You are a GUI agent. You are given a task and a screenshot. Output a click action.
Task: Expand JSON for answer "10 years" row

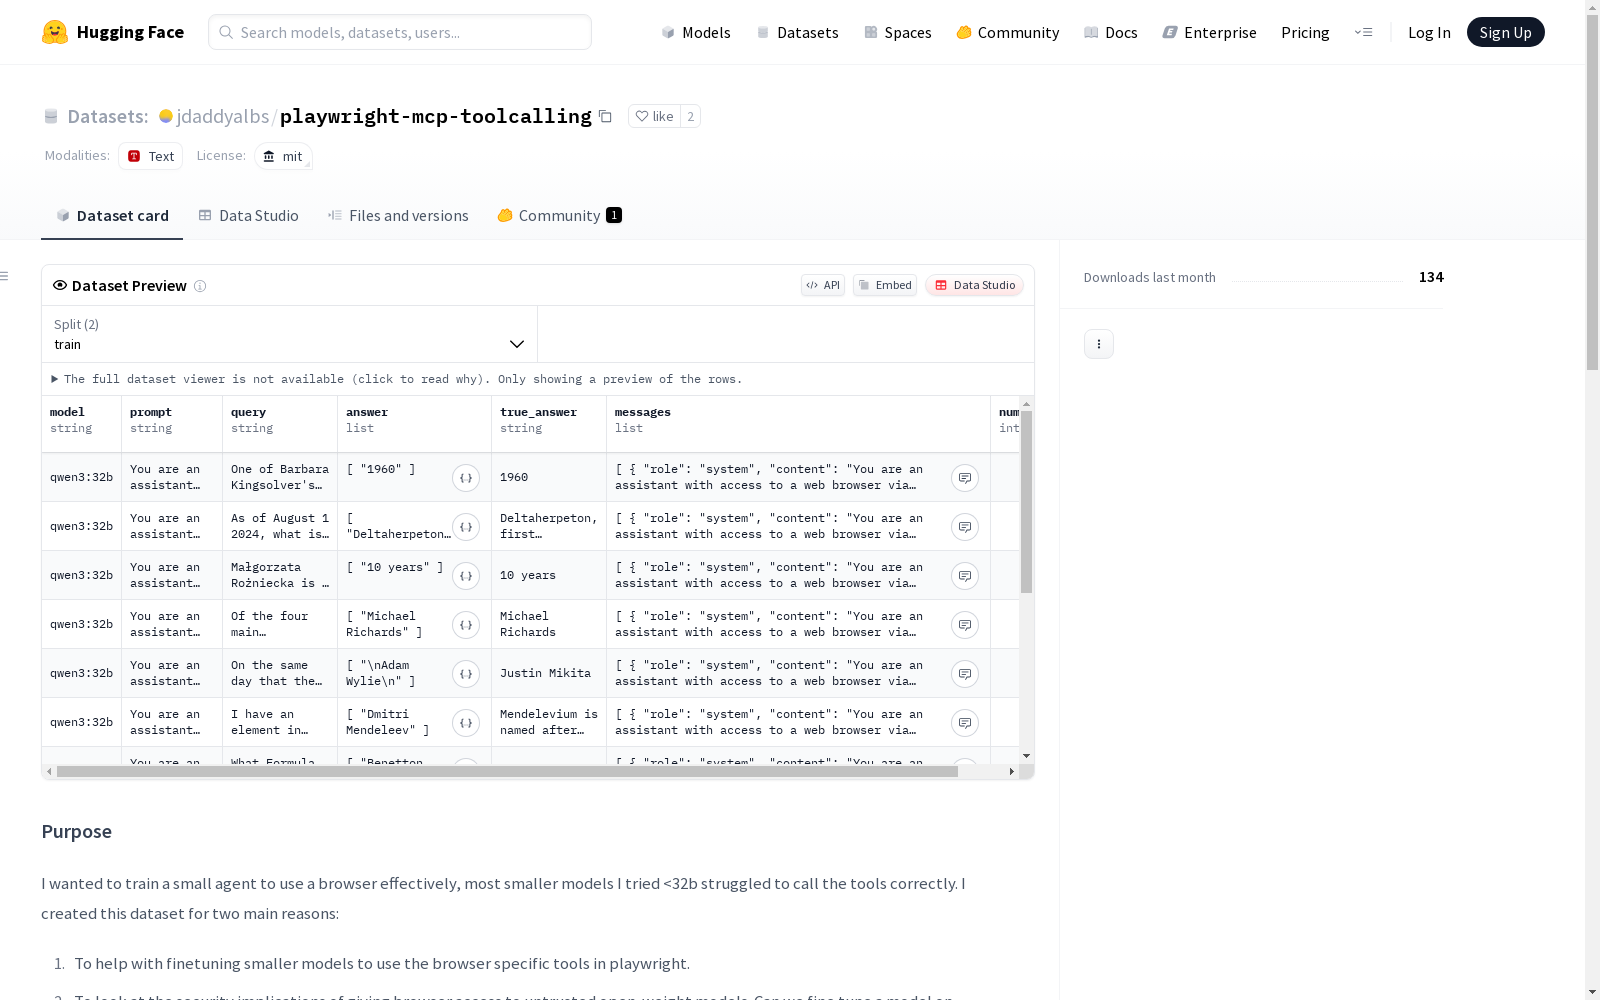[466, 576]
